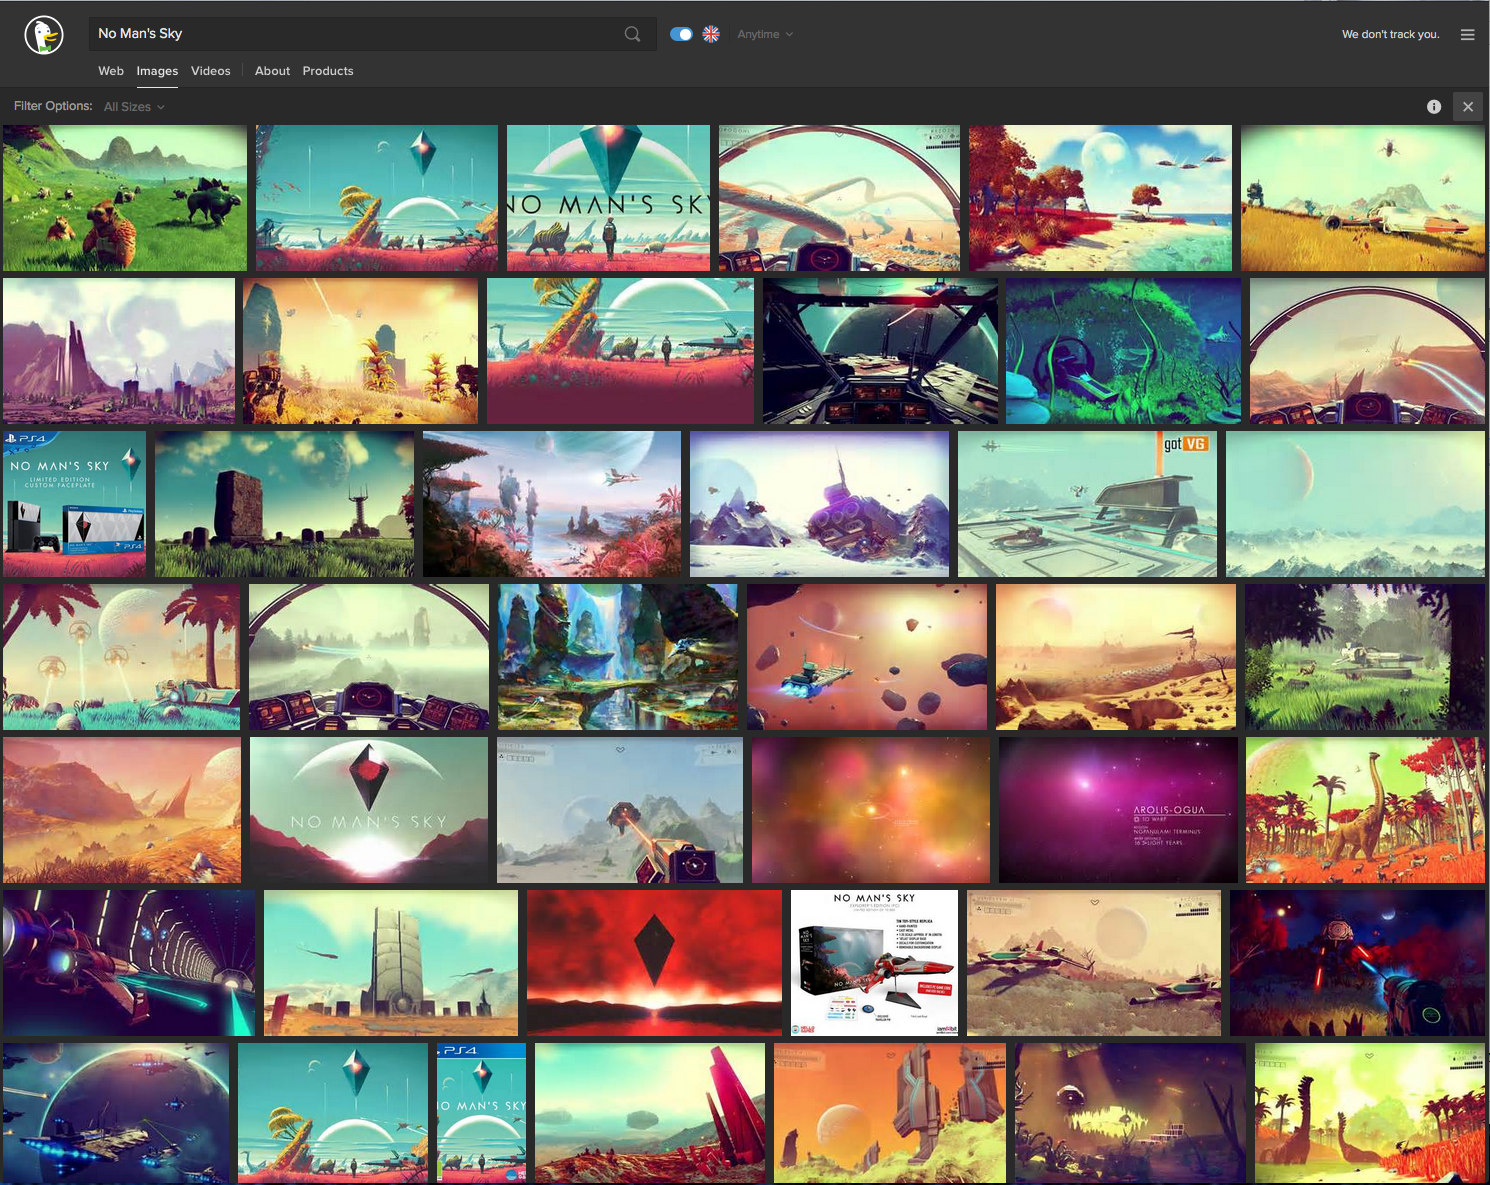Click the DuckDuckGo duck logo
Viewport: 1490px width, 1185px height.
[x=44, y=35]
